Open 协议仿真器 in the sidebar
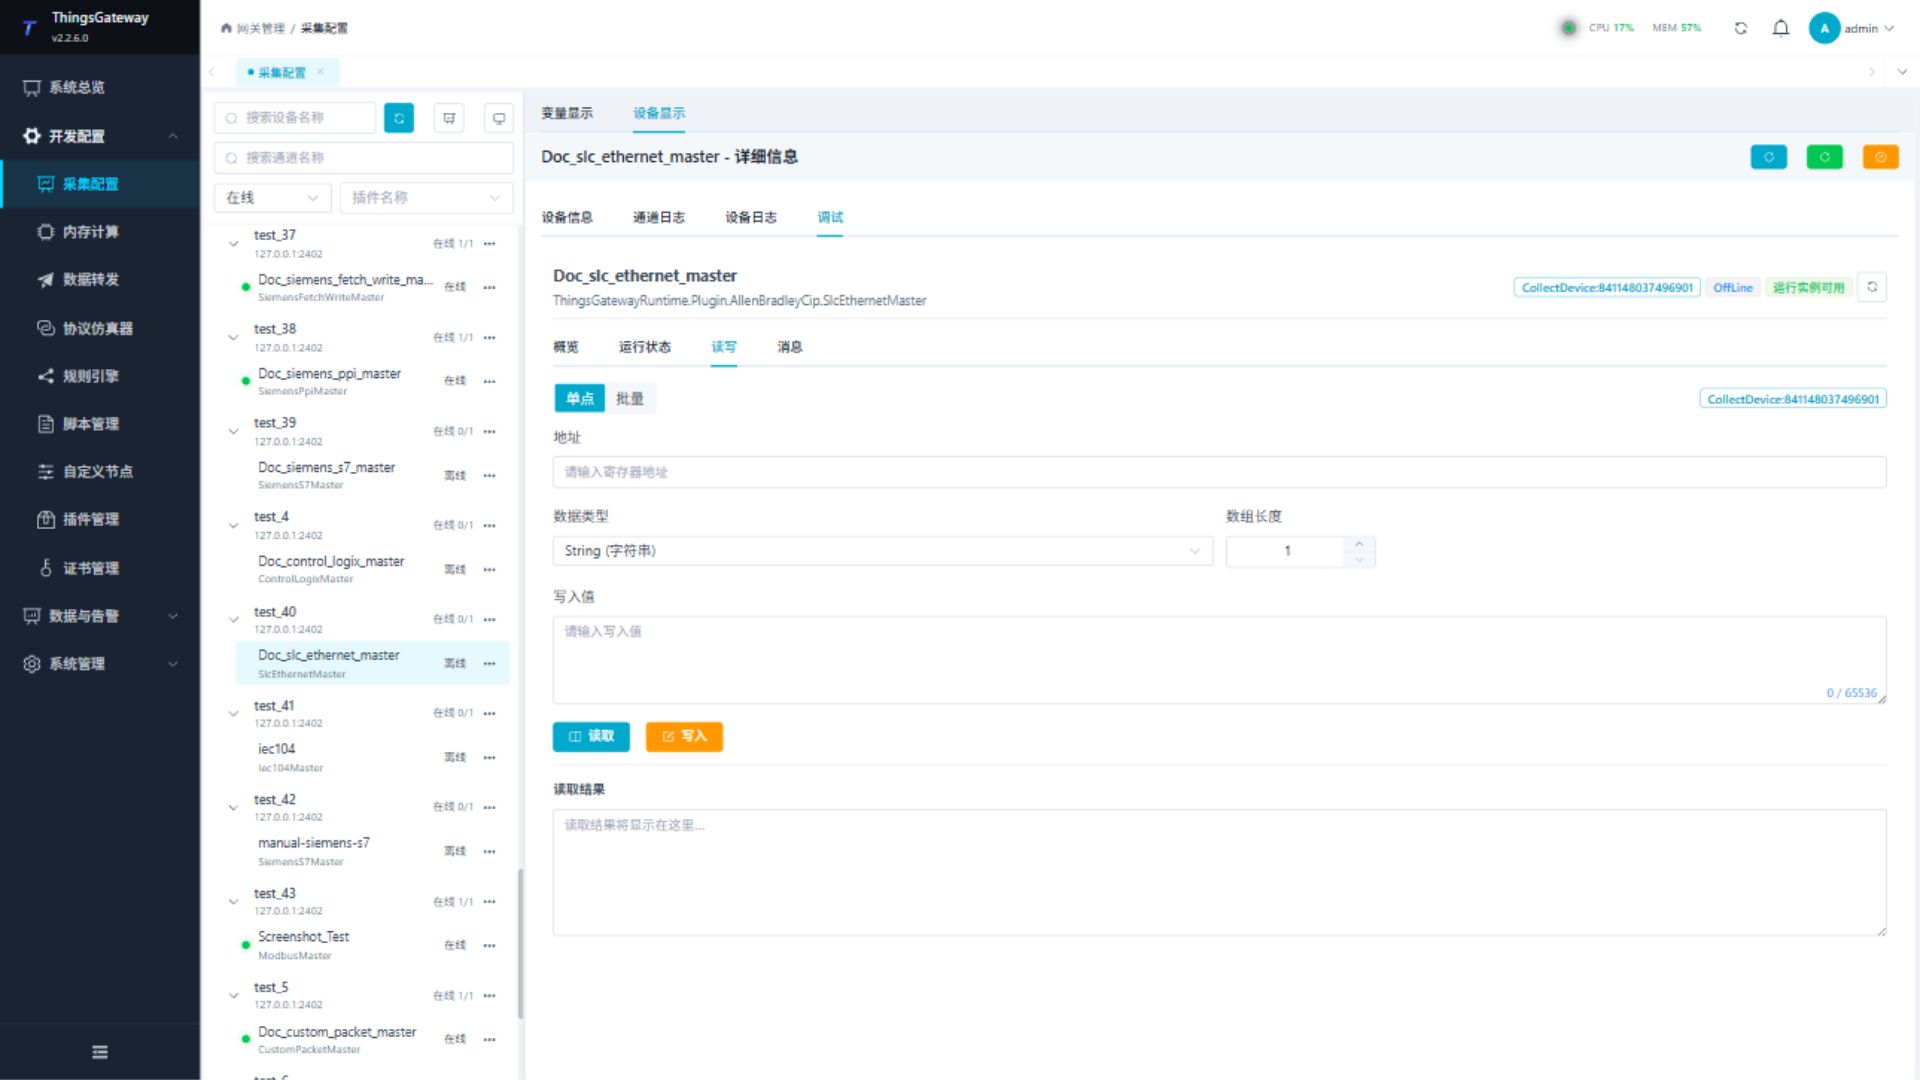This screenshot has height=1080, width=1920. (x=99, y=327)
